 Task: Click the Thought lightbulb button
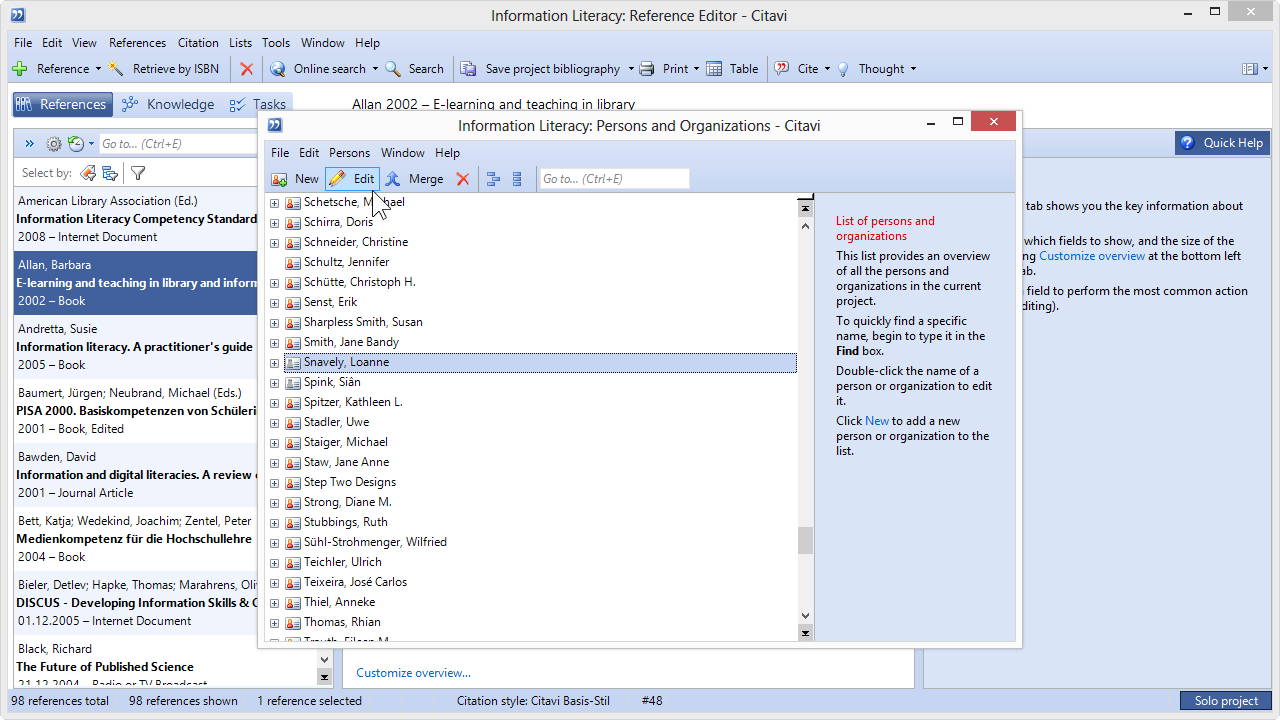pos(870,69)
